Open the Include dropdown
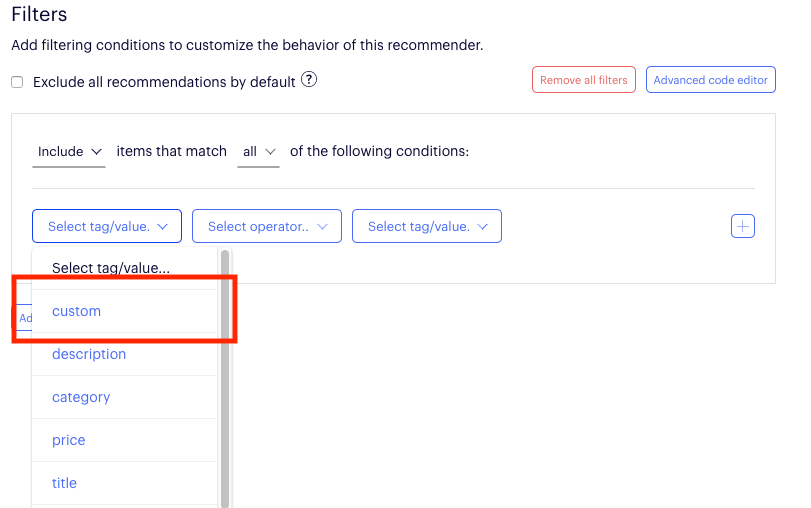The image size is (811, 508). click(x=69, y=152)
